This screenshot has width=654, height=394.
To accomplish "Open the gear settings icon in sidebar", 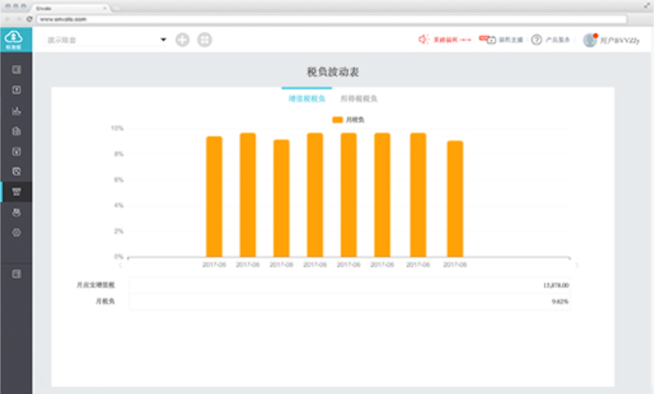I will point(16,233).
